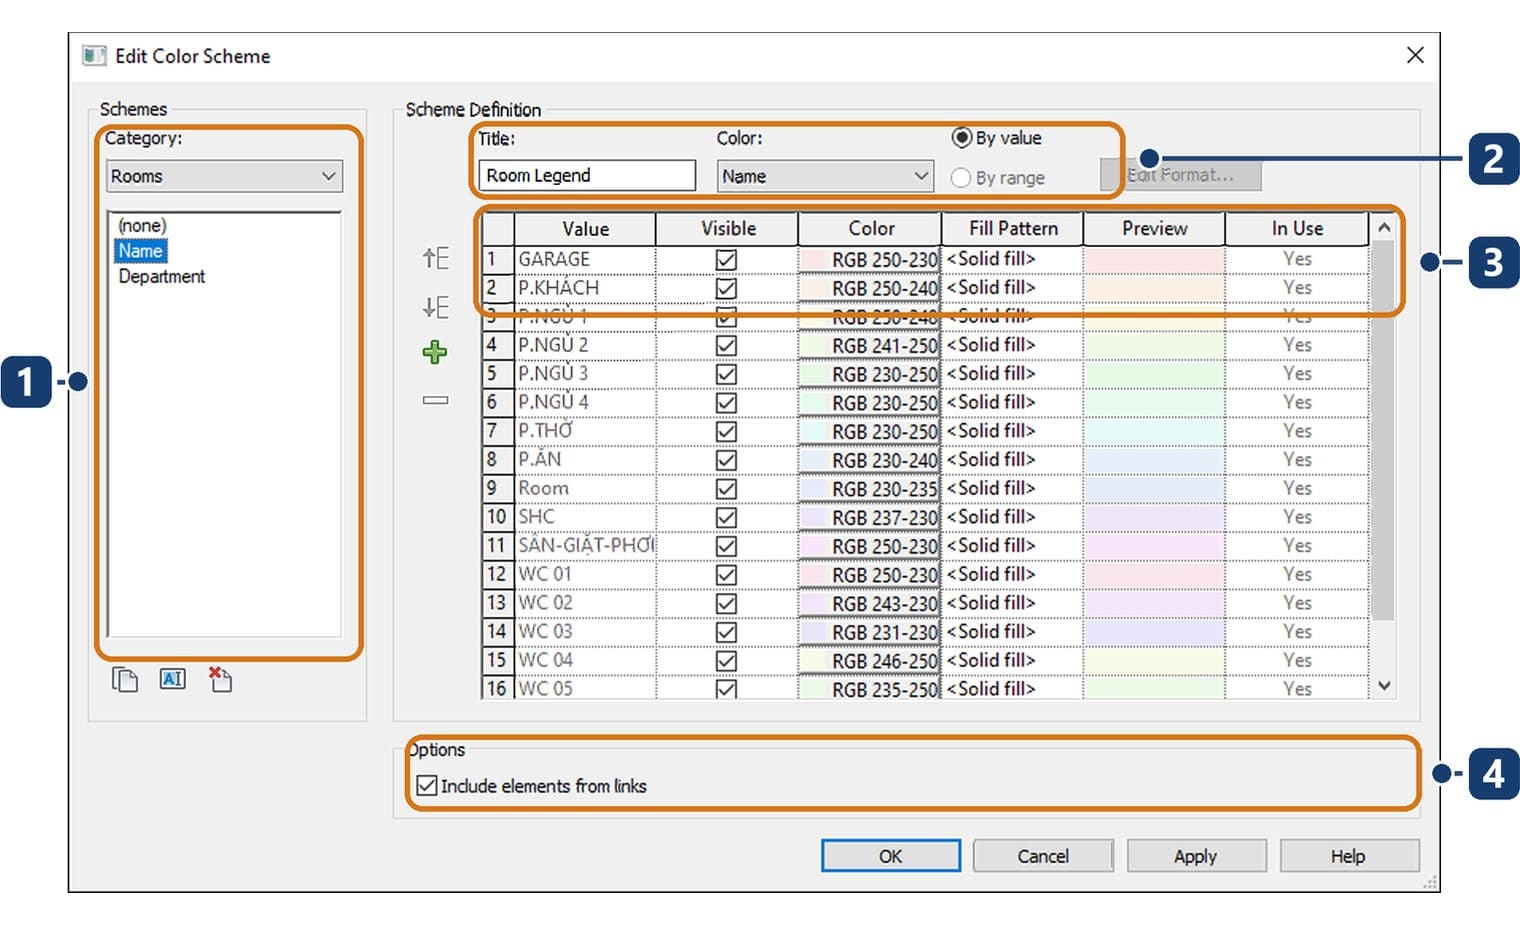Open the Category dropdown showing Rooms

coord(224,176)
